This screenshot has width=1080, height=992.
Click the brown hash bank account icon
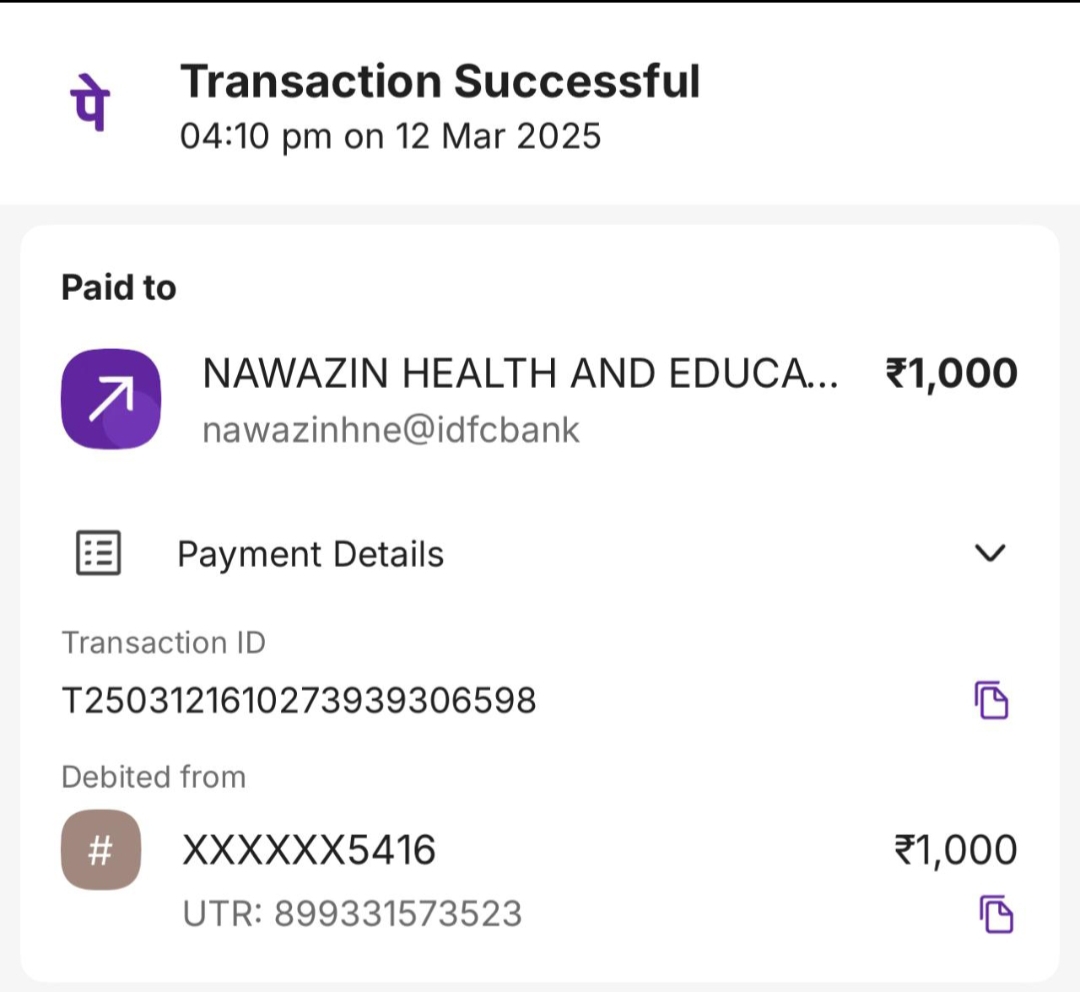[100, 850]
